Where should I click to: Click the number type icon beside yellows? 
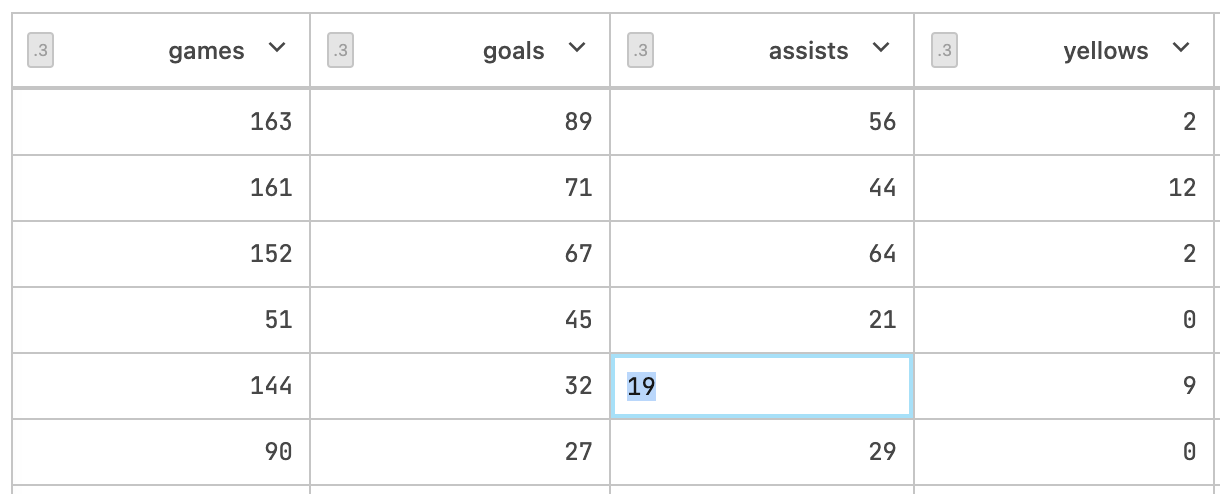coord(944,50)
